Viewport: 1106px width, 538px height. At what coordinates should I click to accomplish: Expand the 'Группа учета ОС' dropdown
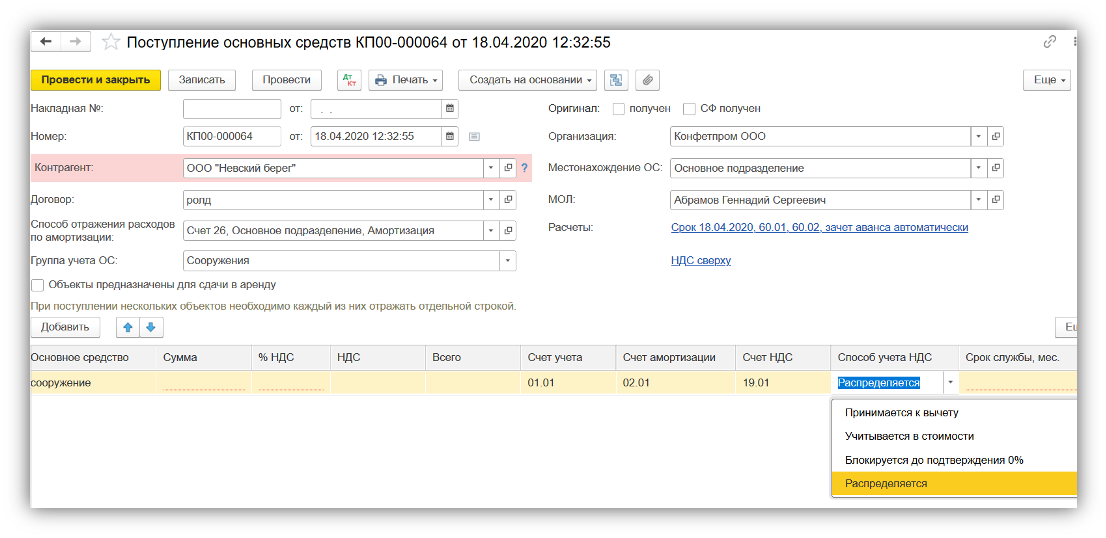508,261
